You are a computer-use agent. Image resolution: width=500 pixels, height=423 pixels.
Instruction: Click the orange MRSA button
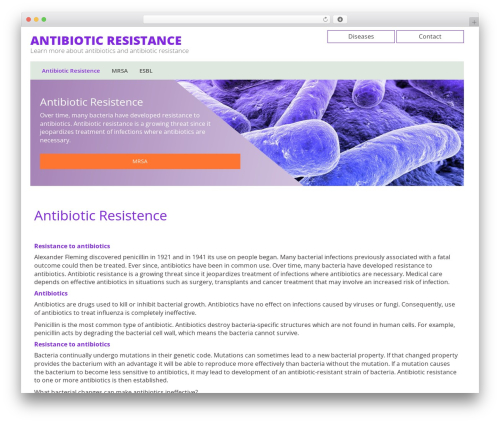[140, 161]
